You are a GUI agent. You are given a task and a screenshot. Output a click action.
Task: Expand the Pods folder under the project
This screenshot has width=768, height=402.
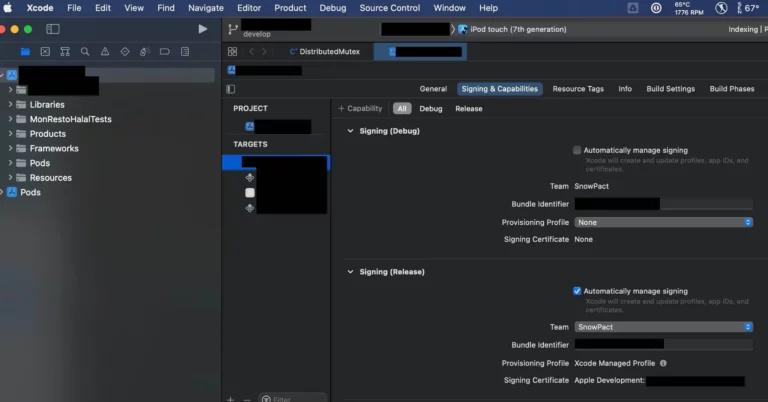tap(10, 163)
